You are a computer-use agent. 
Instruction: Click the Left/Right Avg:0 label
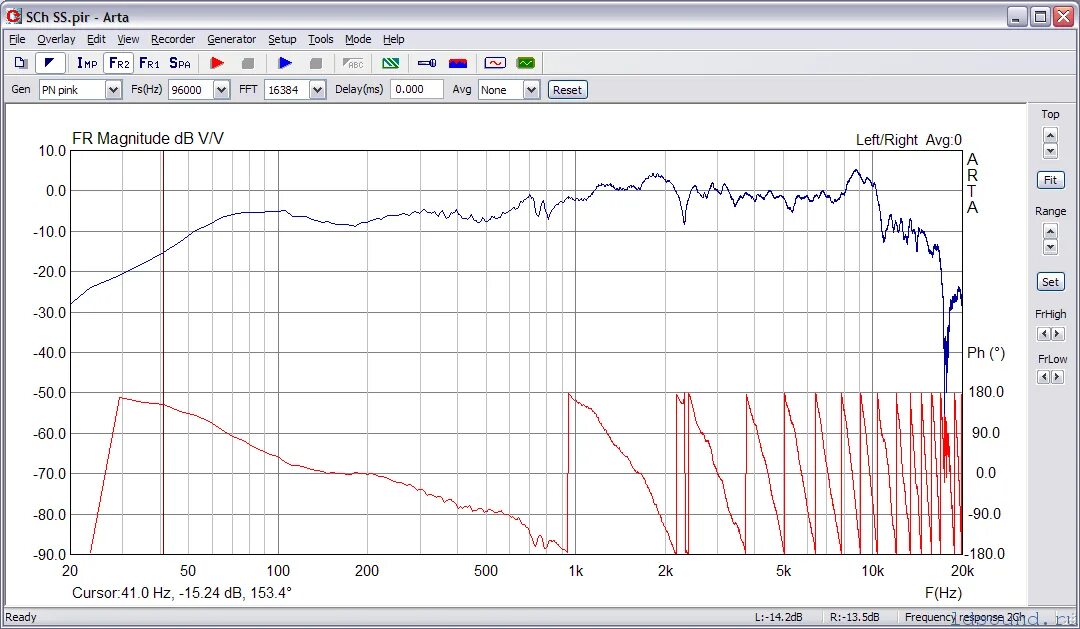(x=908, y=140)
